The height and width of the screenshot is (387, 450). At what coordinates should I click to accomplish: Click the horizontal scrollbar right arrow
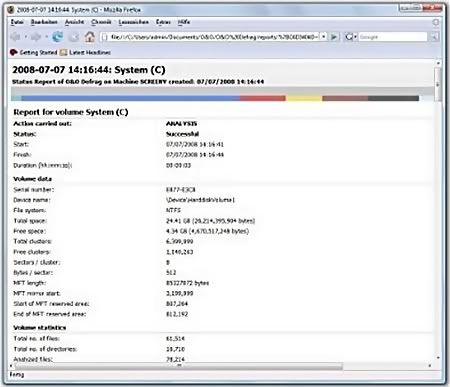(x=430, y=366)
